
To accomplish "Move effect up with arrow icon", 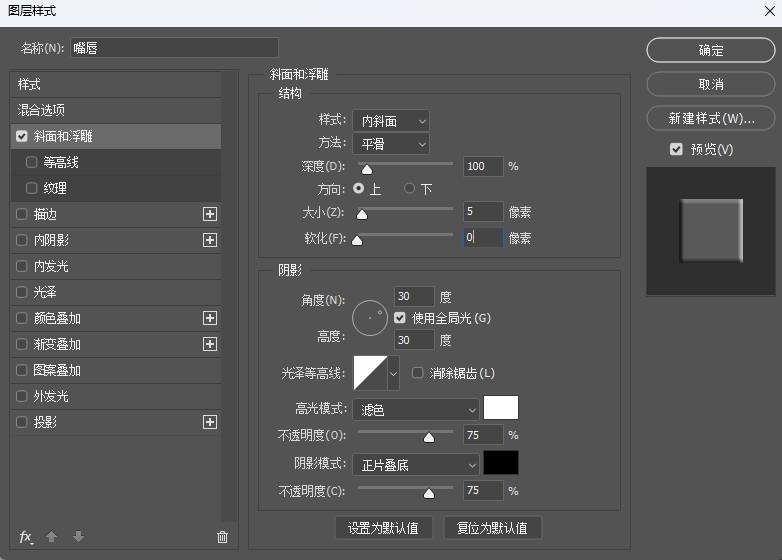I will click(51, 537).
